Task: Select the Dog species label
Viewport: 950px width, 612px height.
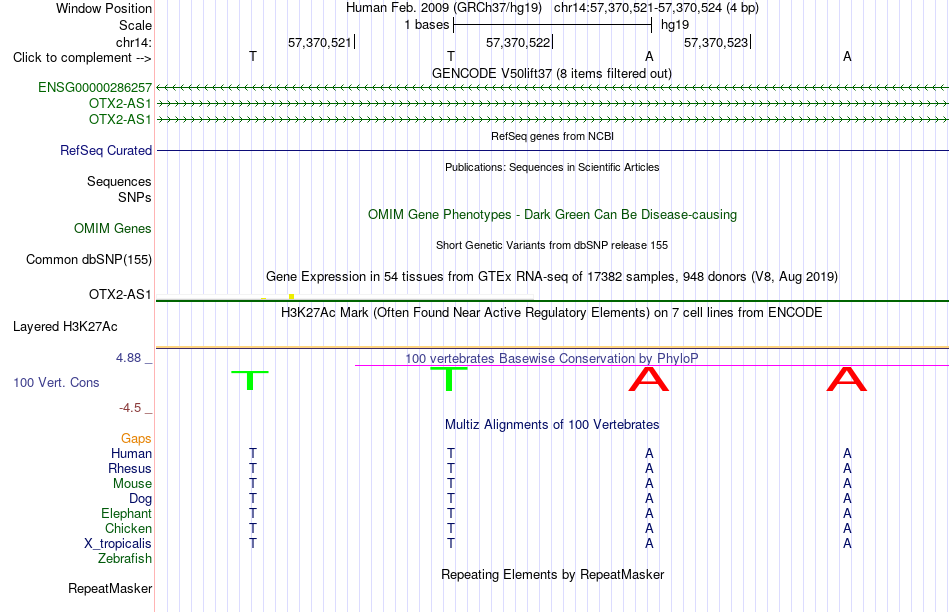Action: (x=141, y=499)
